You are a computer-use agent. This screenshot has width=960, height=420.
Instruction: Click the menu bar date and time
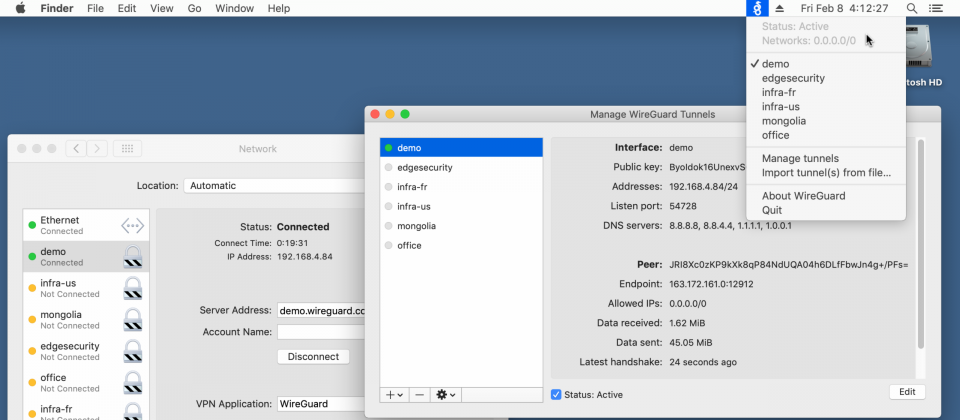point(844,9)
